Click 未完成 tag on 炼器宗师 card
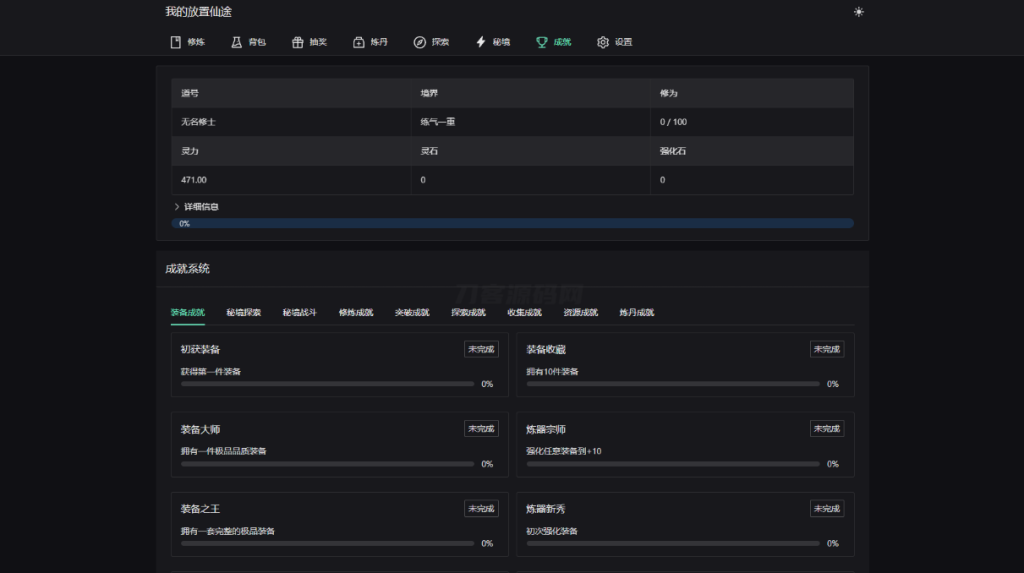The height and width of the screenshot is (573, 1024). pos(827,429)
